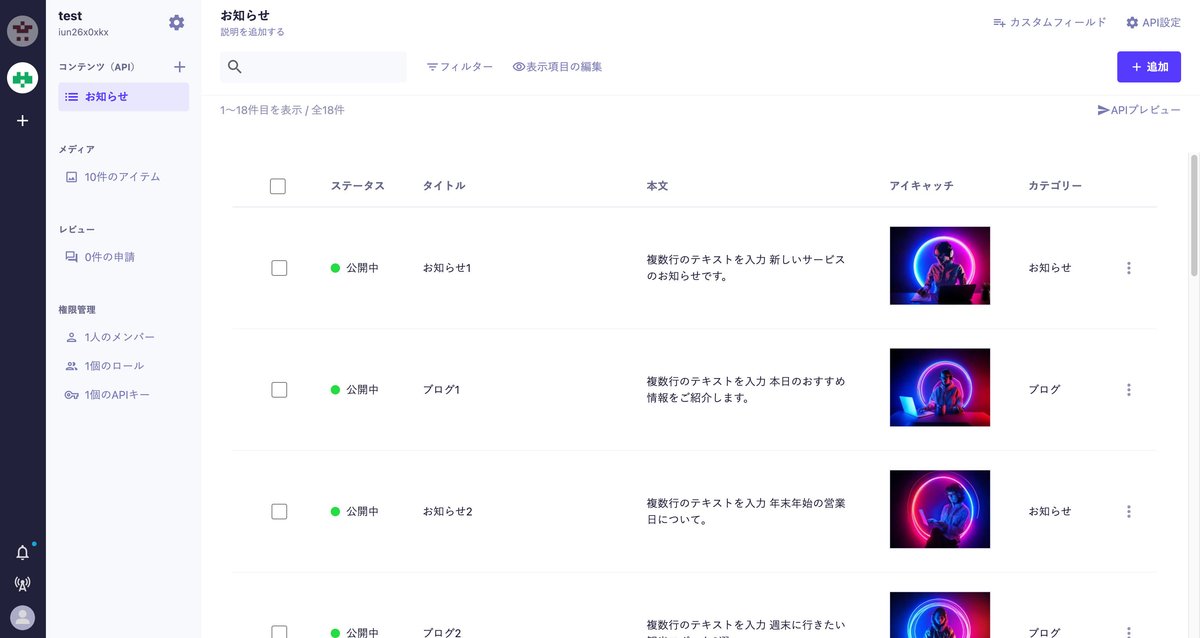Open the more options menu for ブログ1

(1129, 390)
